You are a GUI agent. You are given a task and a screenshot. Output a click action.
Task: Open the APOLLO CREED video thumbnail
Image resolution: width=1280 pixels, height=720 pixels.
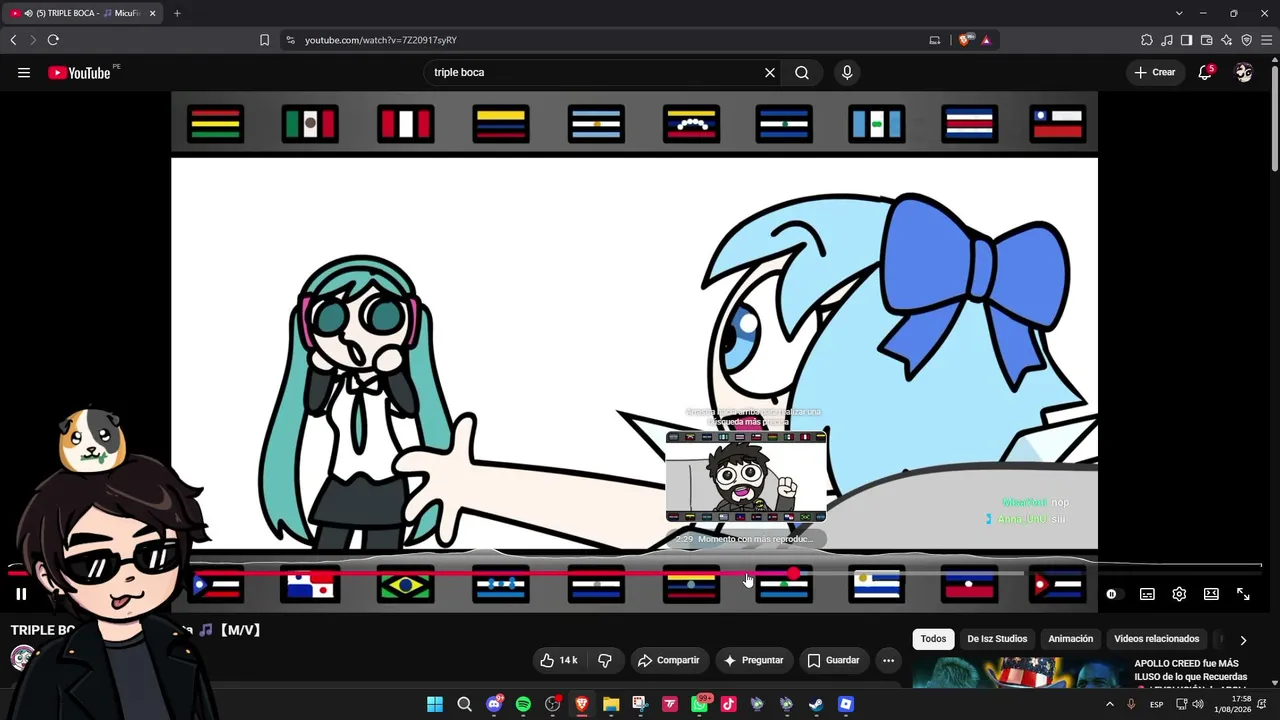click(1019, 673)
